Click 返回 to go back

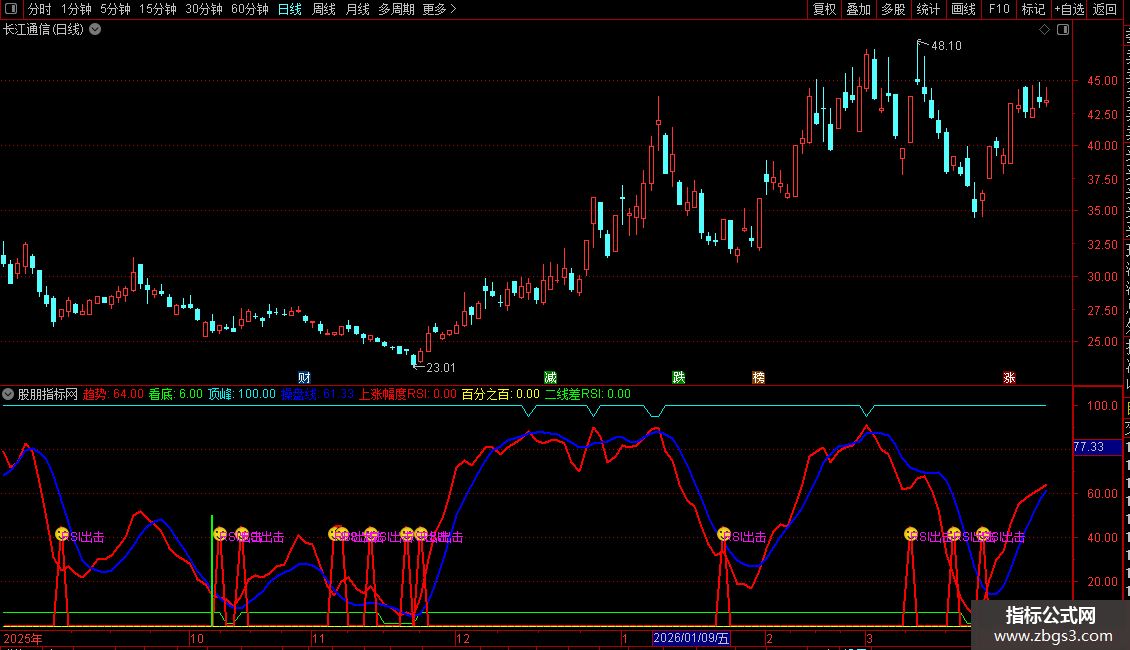[1105, 9]
